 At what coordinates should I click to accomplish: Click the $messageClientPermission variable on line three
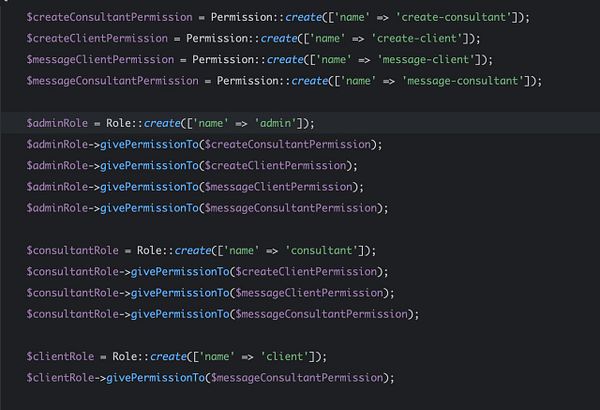click(100, 60)
